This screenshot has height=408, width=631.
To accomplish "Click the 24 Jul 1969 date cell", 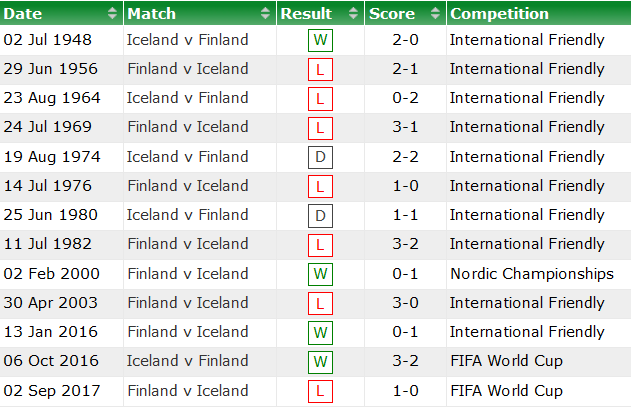I will click(x=48, y=127).
